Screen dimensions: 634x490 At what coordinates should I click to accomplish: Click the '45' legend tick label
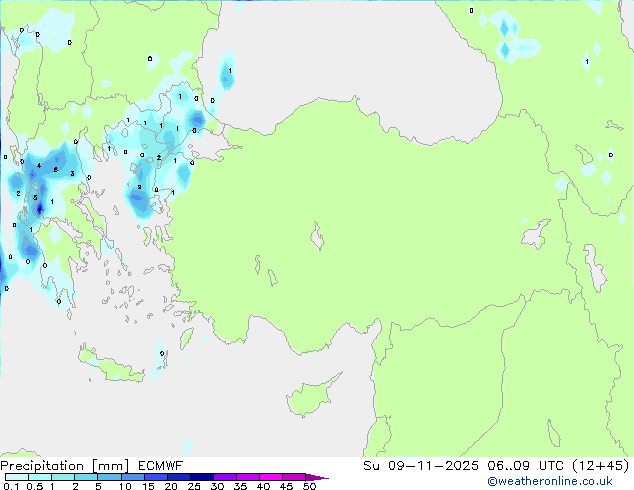point(286,486)
